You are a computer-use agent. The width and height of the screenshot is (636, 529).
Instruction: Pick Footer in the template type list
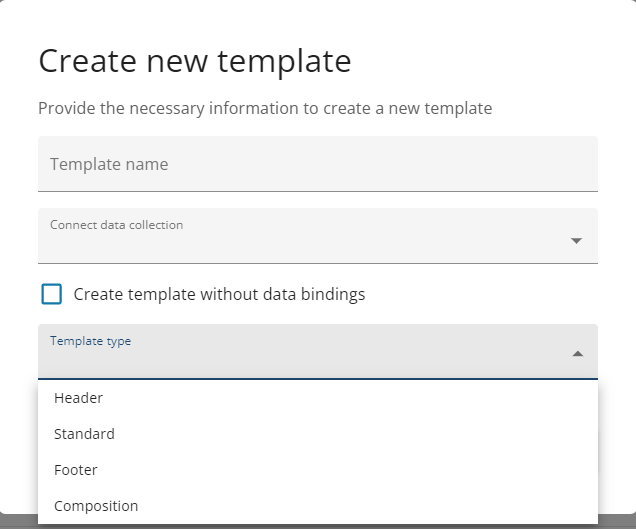(76, 470)
